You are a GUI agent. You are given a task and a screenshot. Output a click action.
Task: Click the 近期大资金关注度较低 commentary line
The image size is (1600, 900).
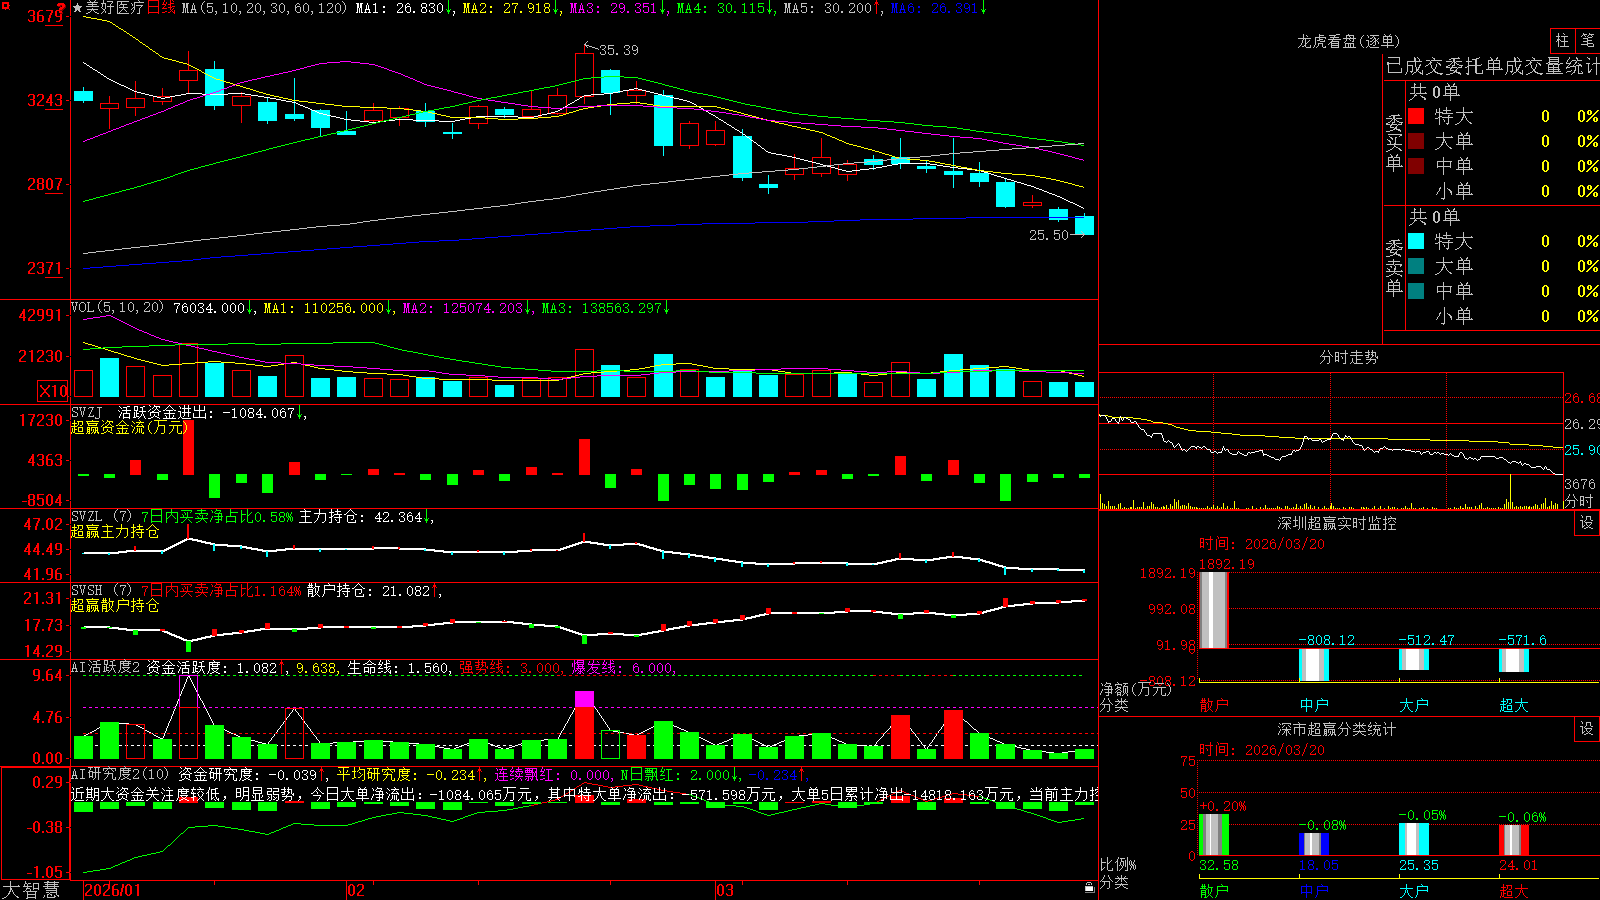584,795
